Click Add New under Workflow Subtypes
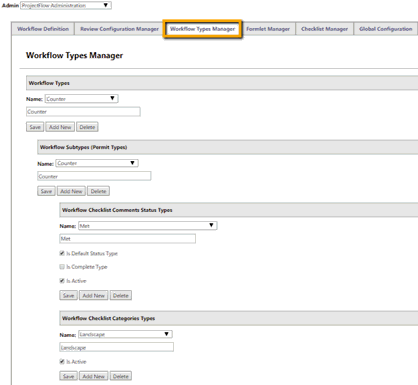The width and height of the screenshot is (418, 385). pos(71,191)
